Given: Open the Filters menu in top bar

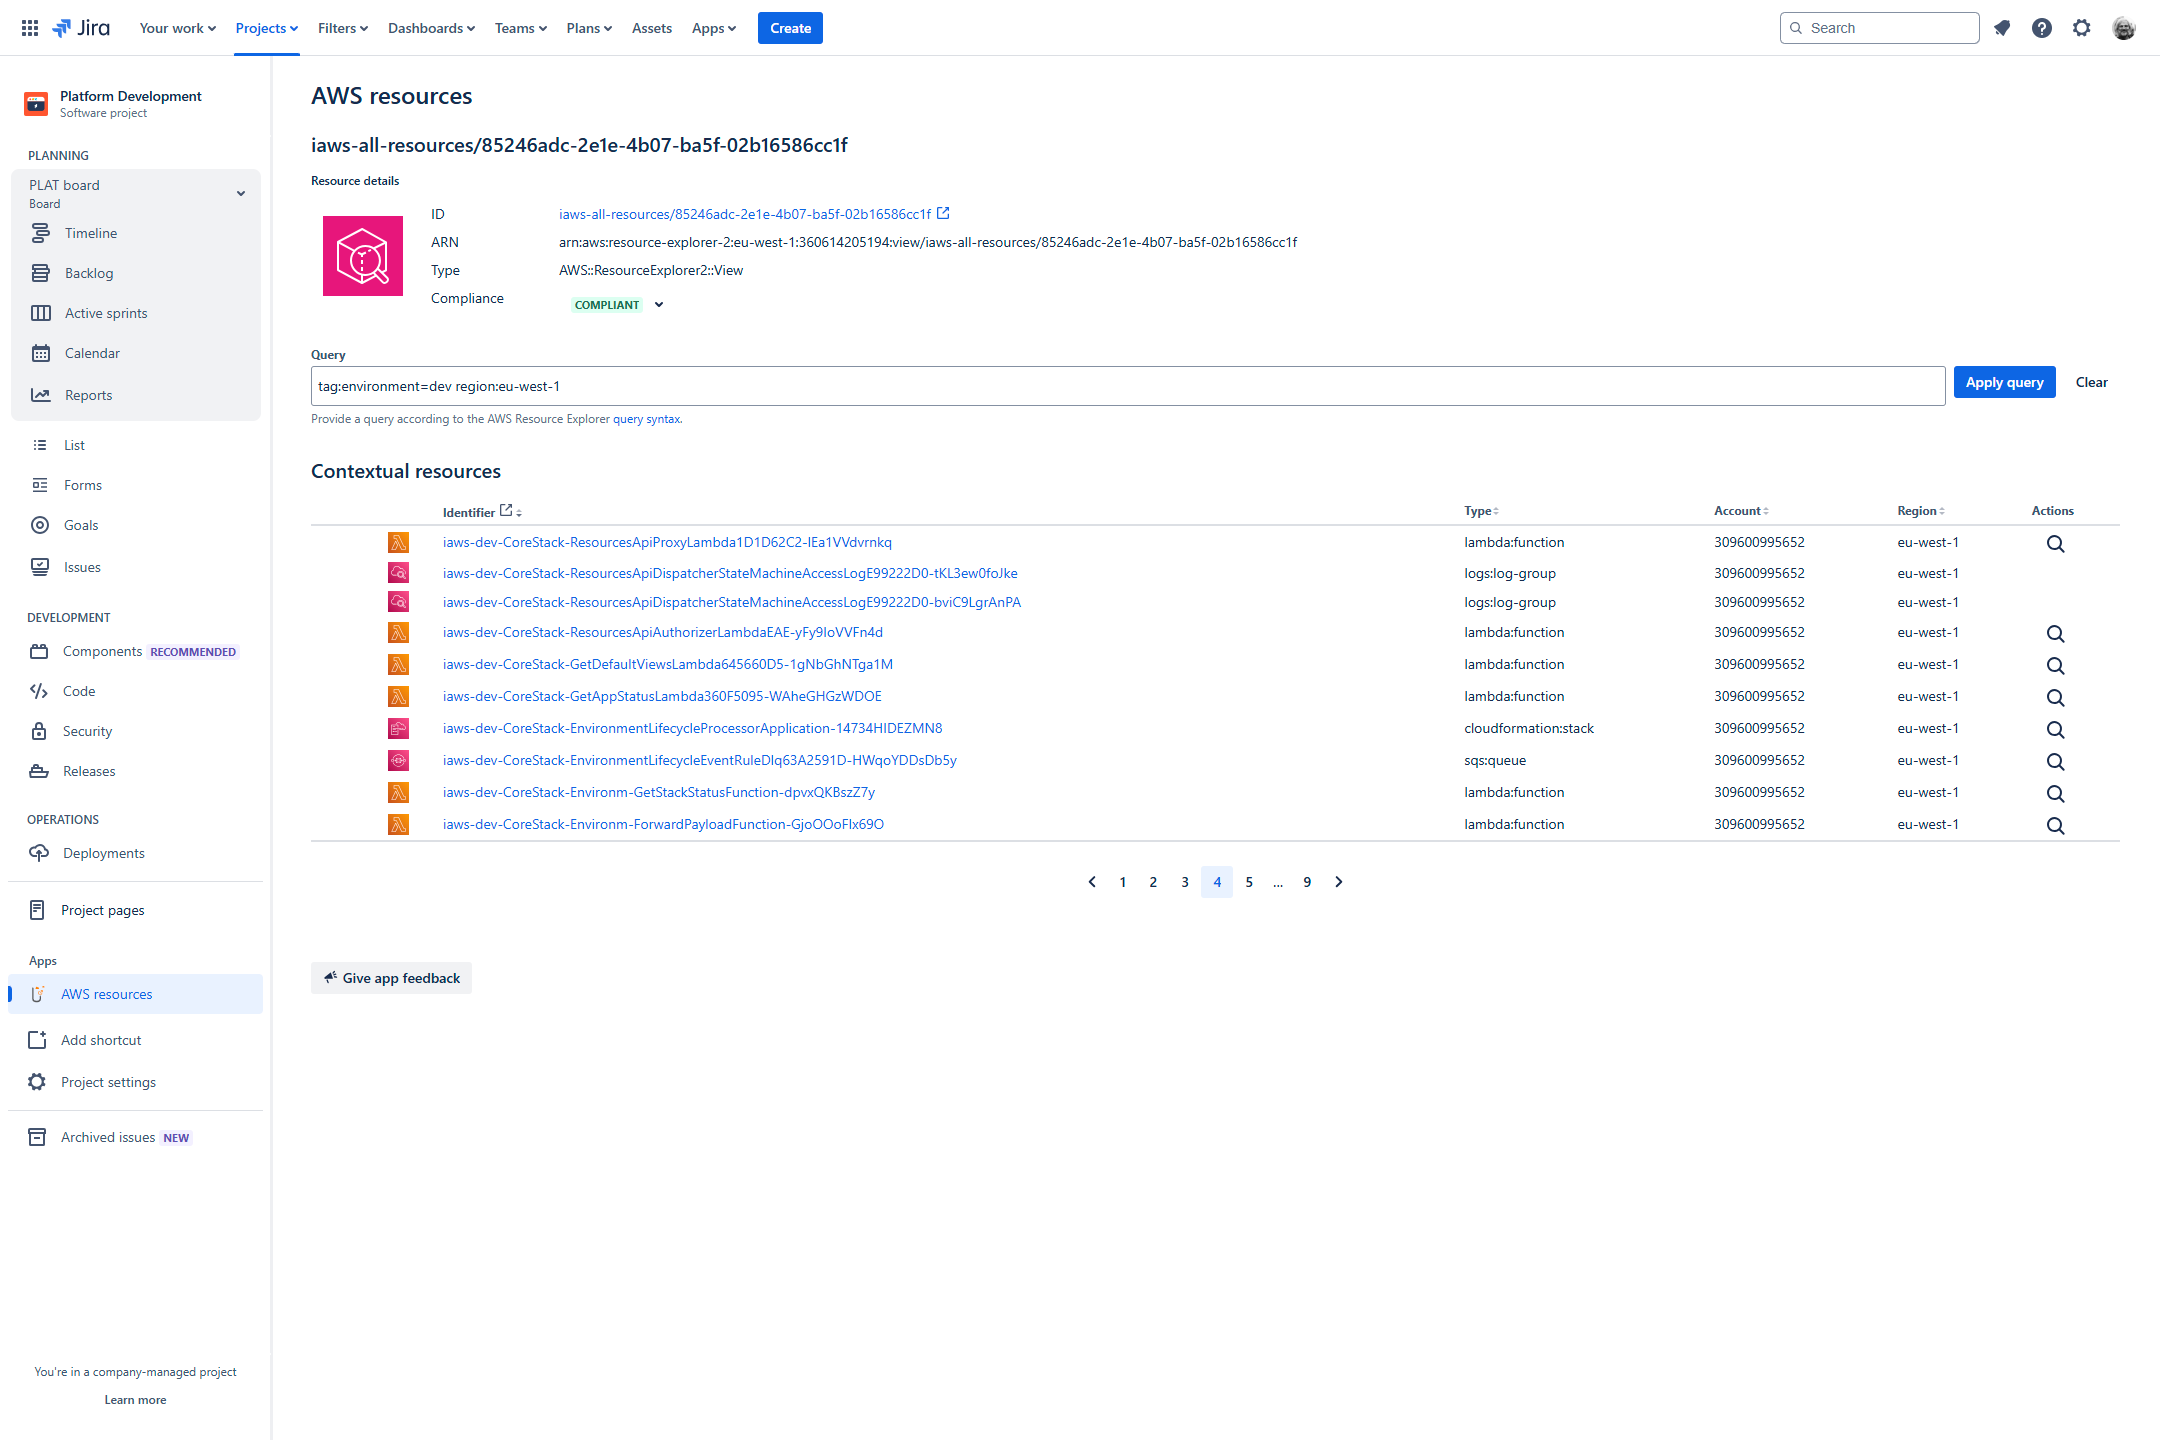Looking at the screenshot, I should pyautogui.click(x=342, y=28).
